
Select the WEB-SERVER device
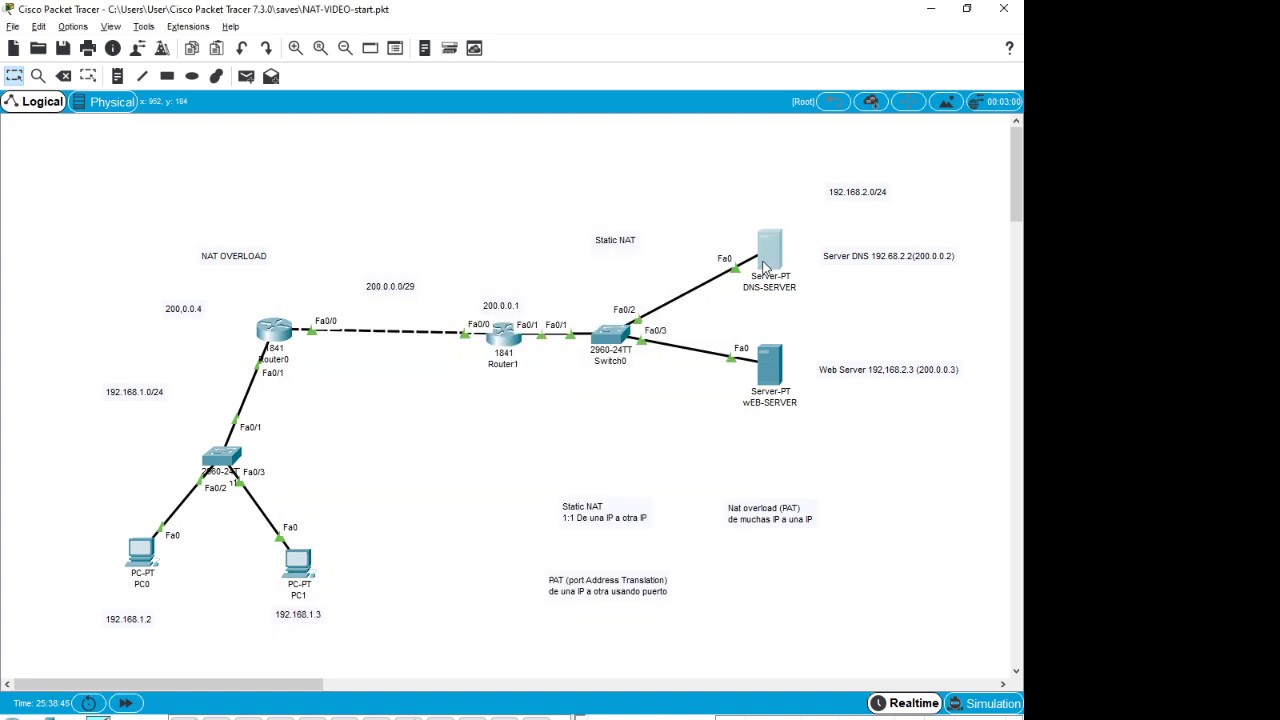pos(769,365)
